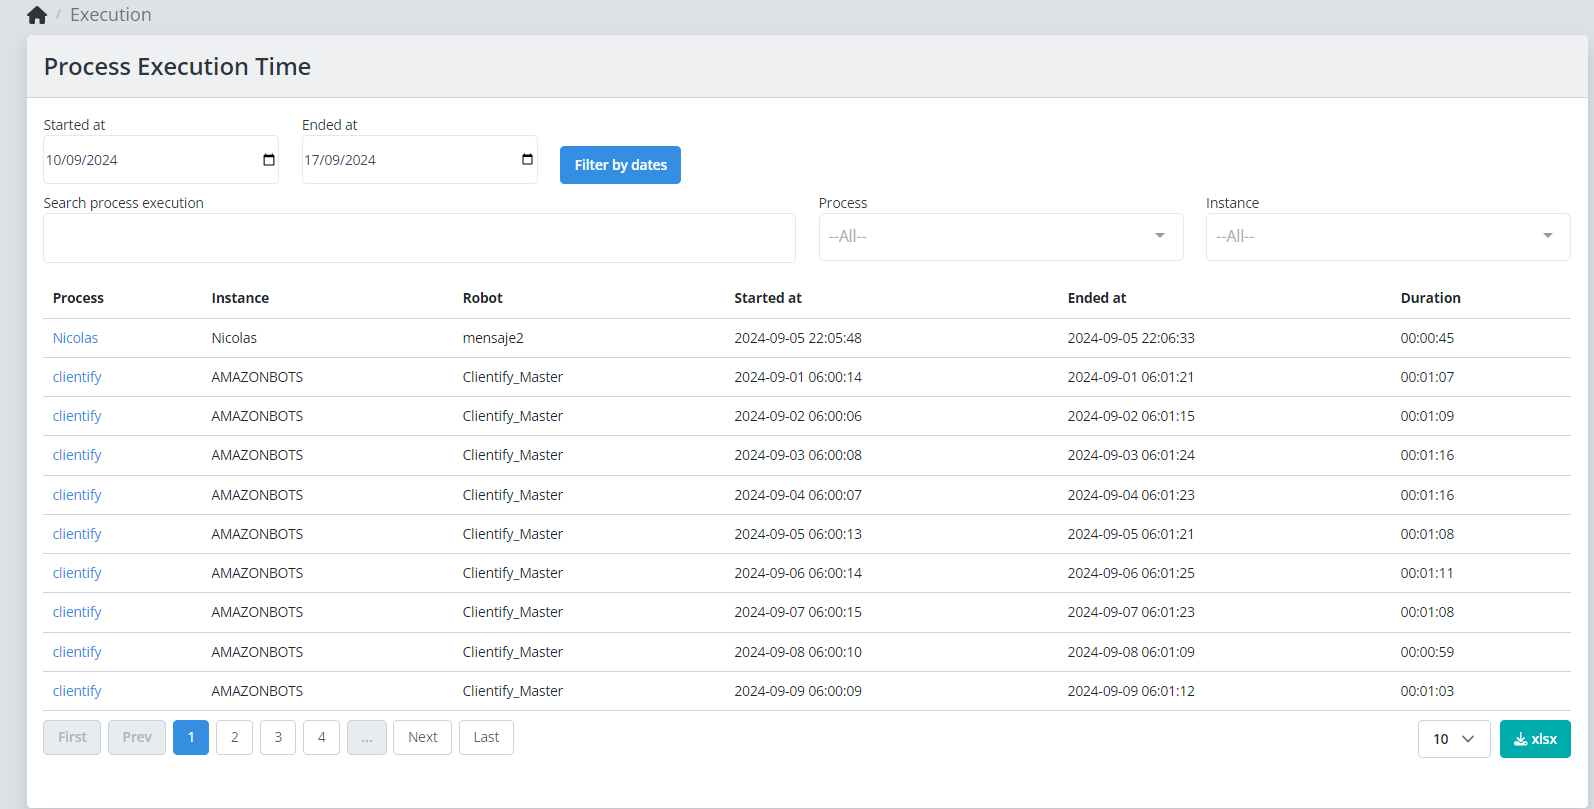Screen dimensions: 1594x809
Task: Open clientify link started 2024-09-07 06:00:15
Action: click(x=77, y=612)
